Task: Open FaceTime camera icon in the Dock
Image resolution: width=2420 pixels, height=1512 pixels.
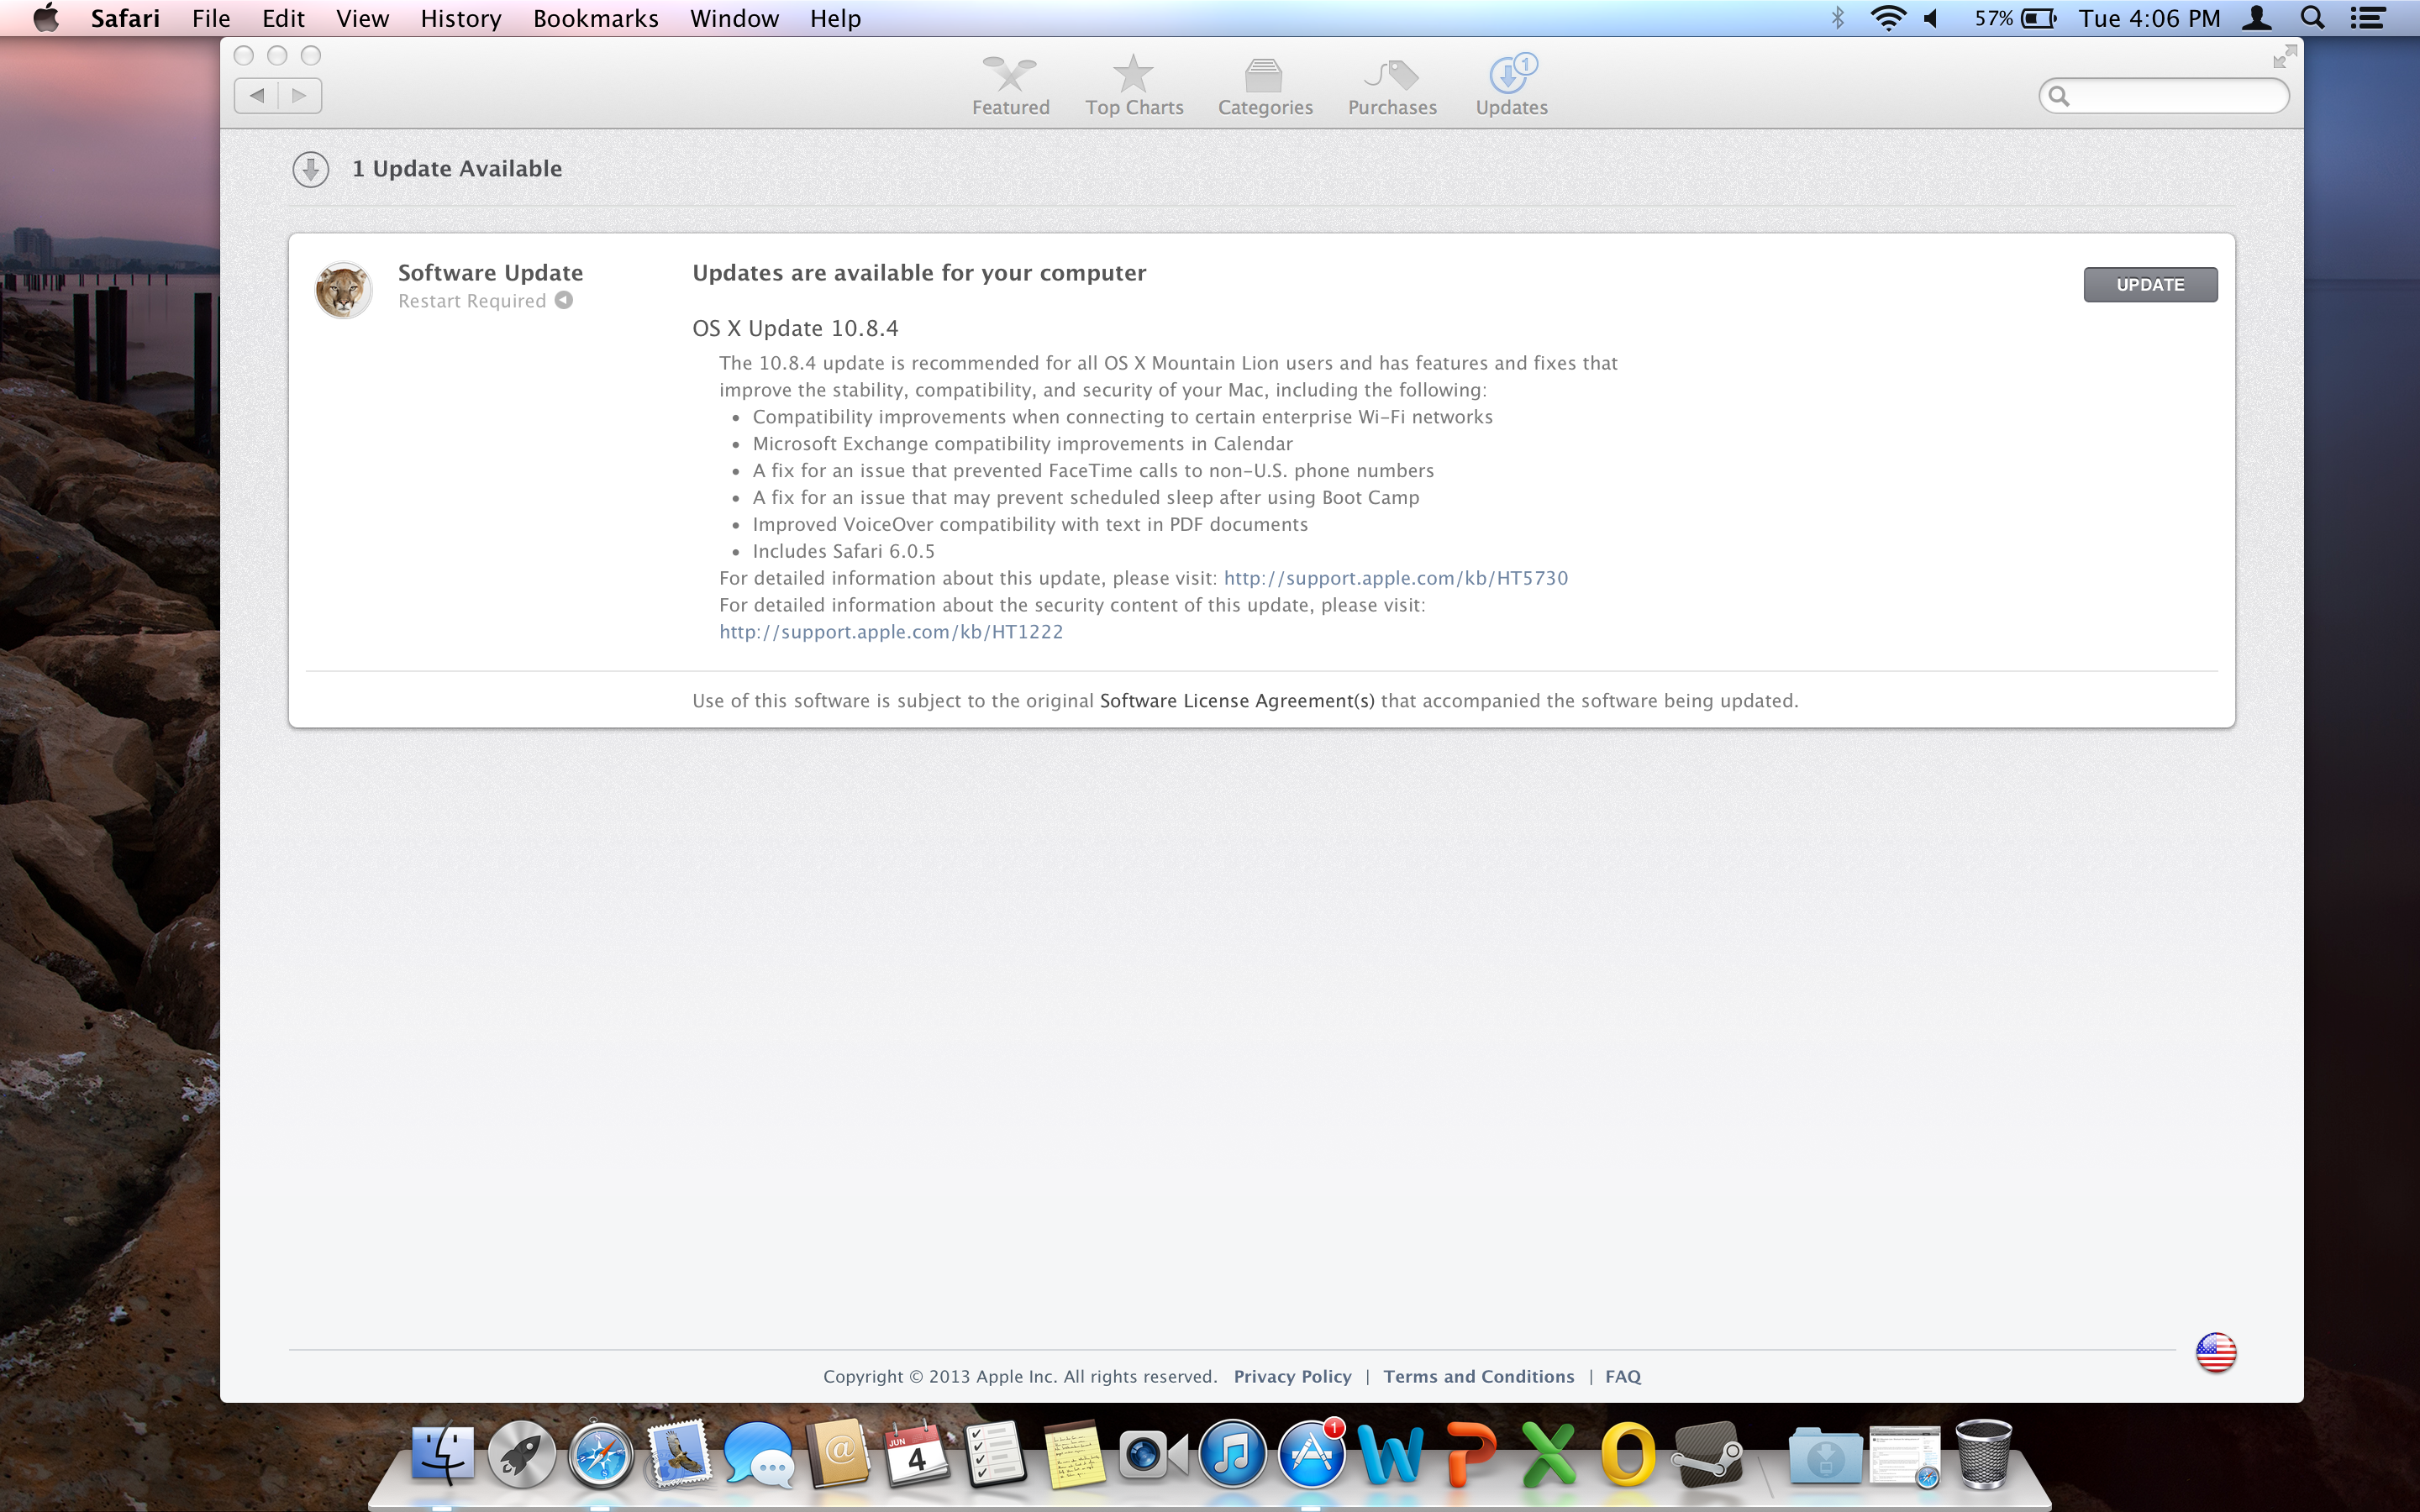Action: click(1153, 1455)
